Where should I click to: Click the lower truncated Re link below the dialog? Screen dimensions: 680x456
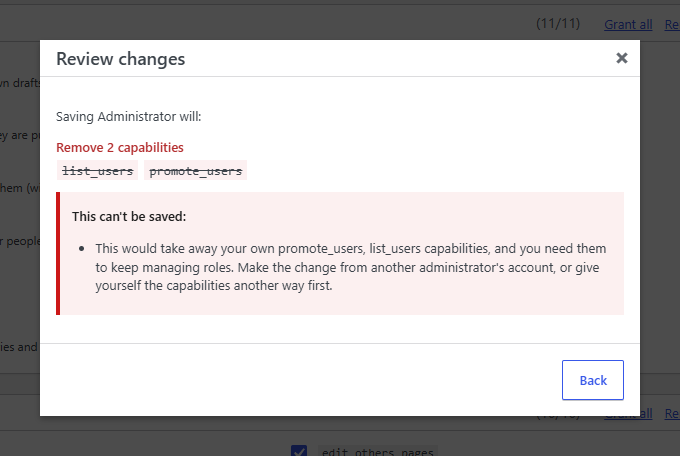coord(672,413)
